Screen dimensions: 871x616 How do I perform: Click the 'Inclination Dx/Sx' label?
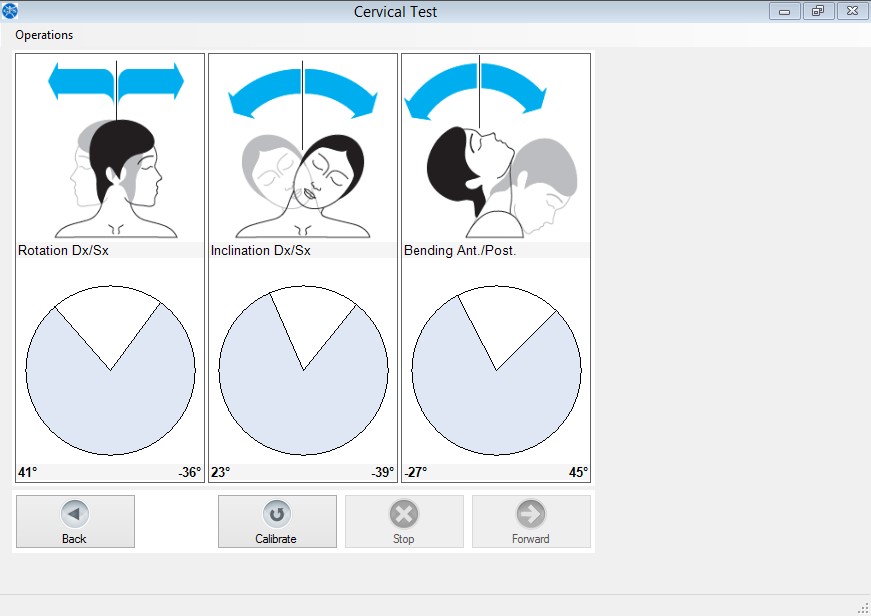pyautogui.click(x=261, y=251)
